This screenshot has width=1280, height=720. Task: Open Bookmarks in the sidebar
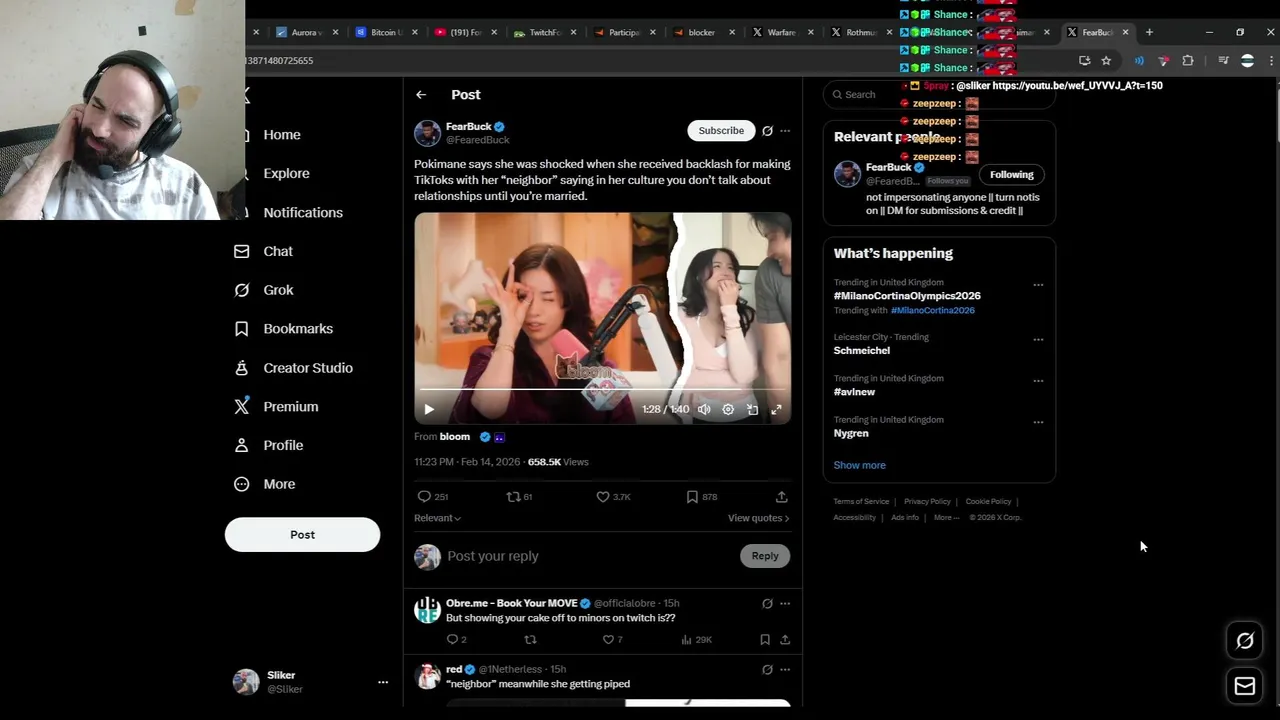[x=298, y=329]
